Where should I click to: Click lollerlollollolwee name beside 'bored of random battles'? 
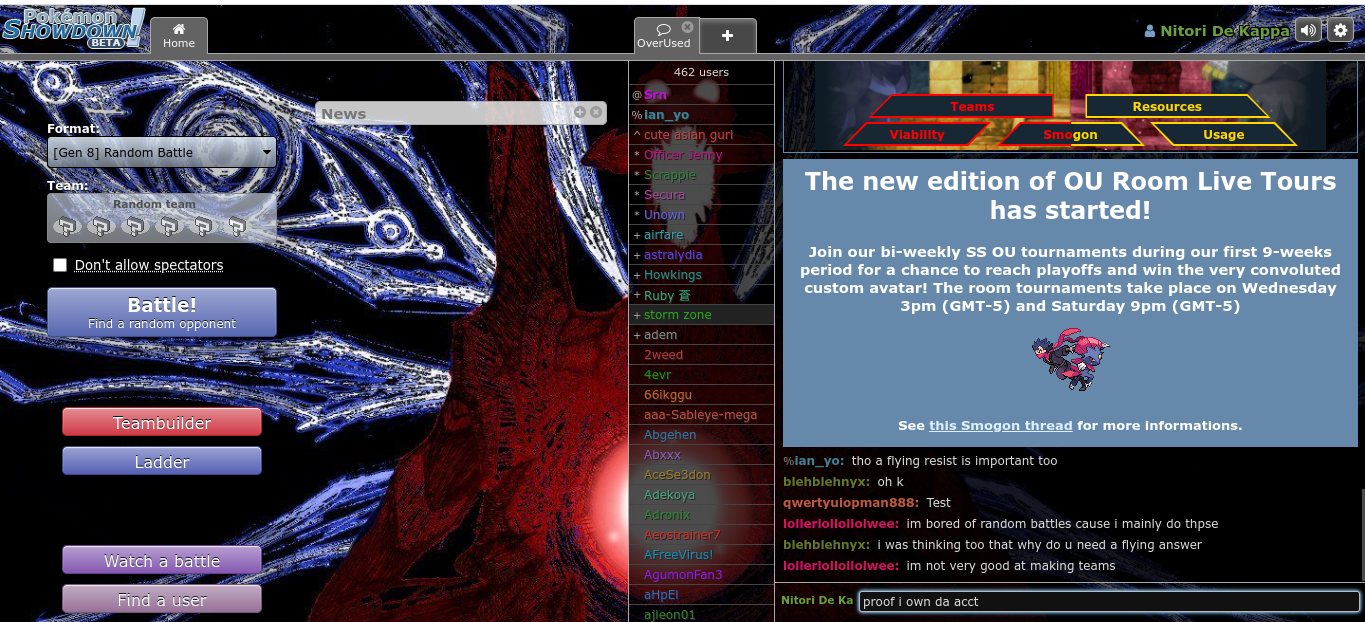pos(841,524)
